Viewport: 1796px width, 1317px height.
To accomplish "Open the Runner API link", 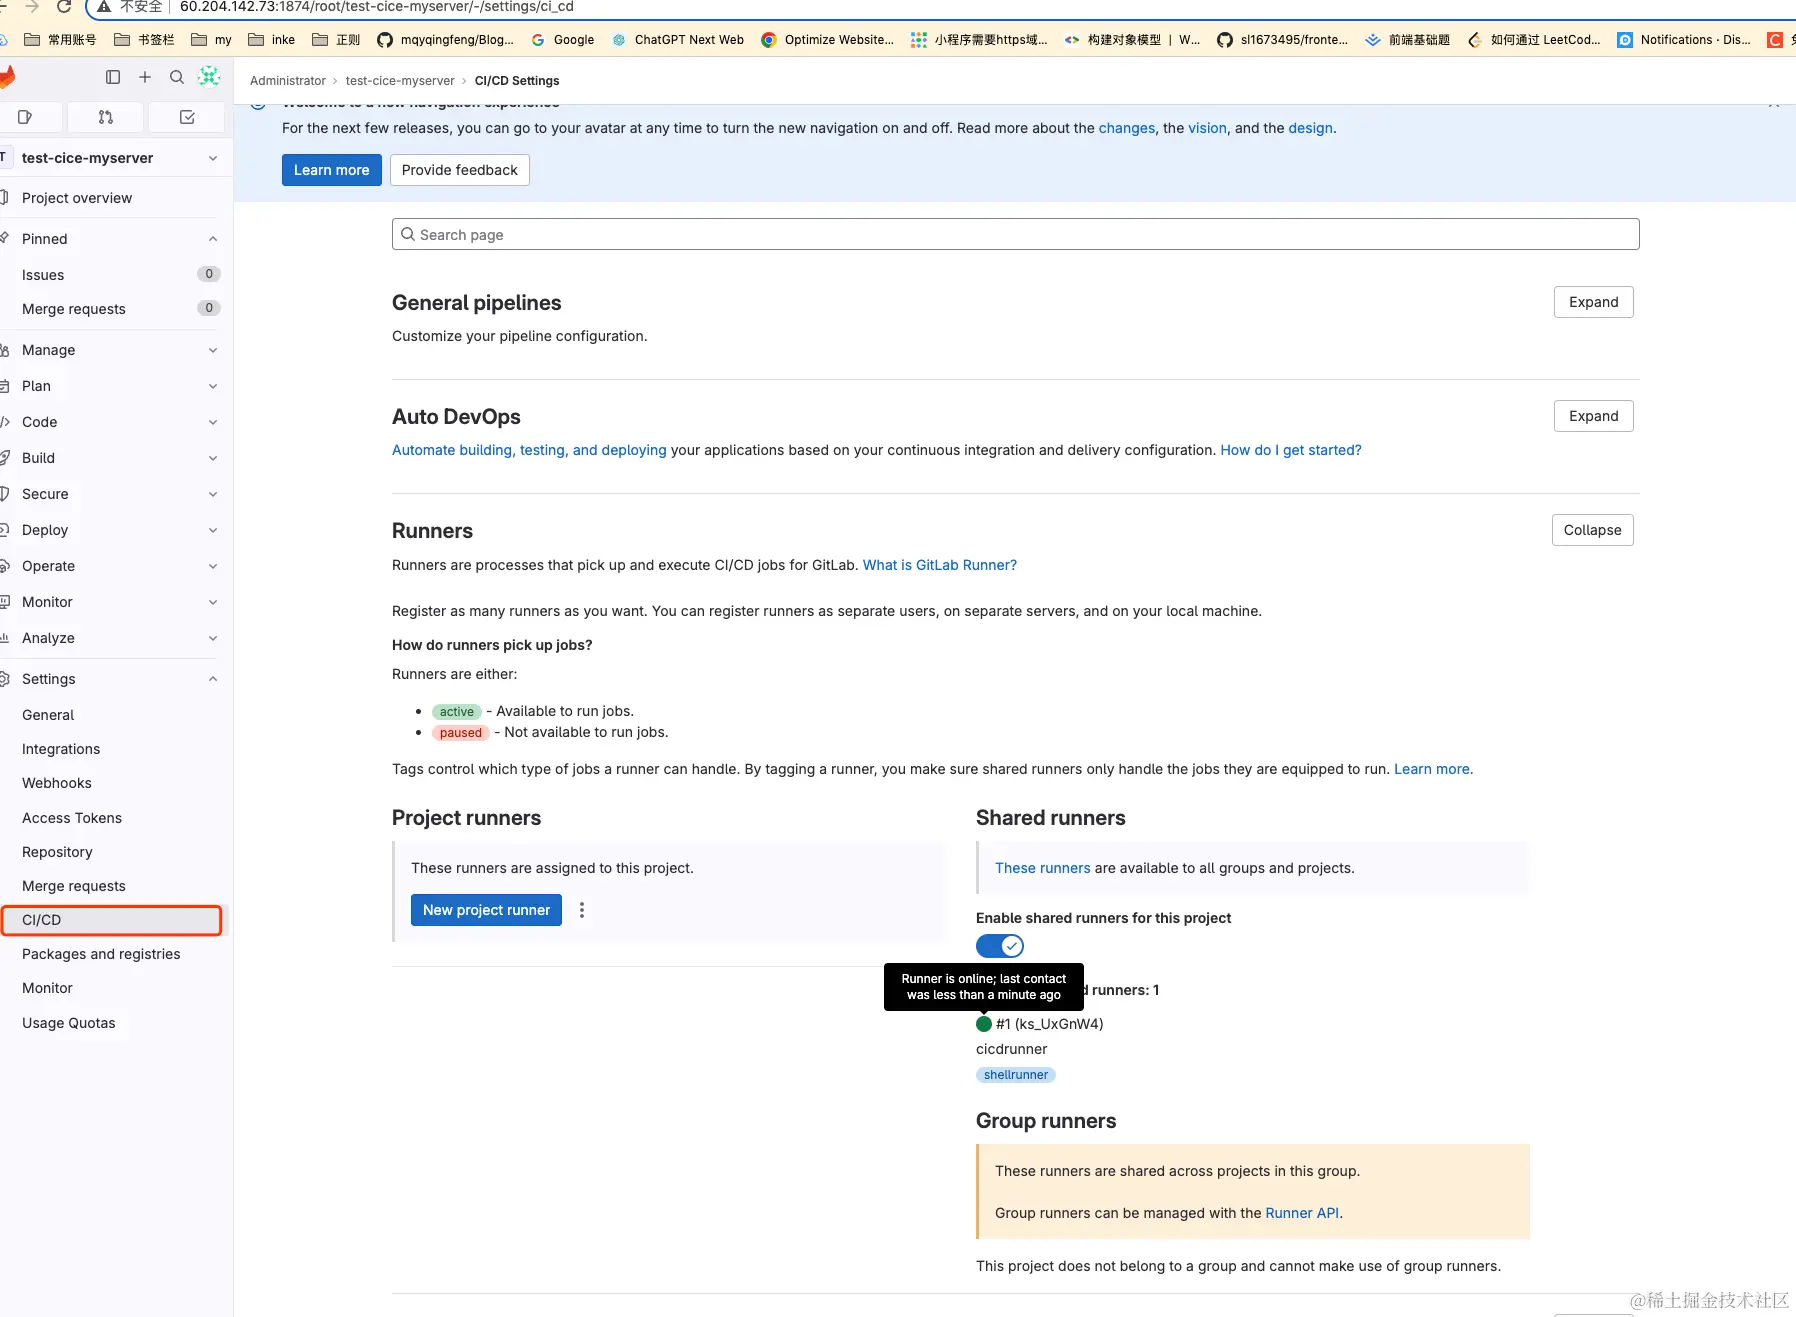I will coord(1302,1213).
